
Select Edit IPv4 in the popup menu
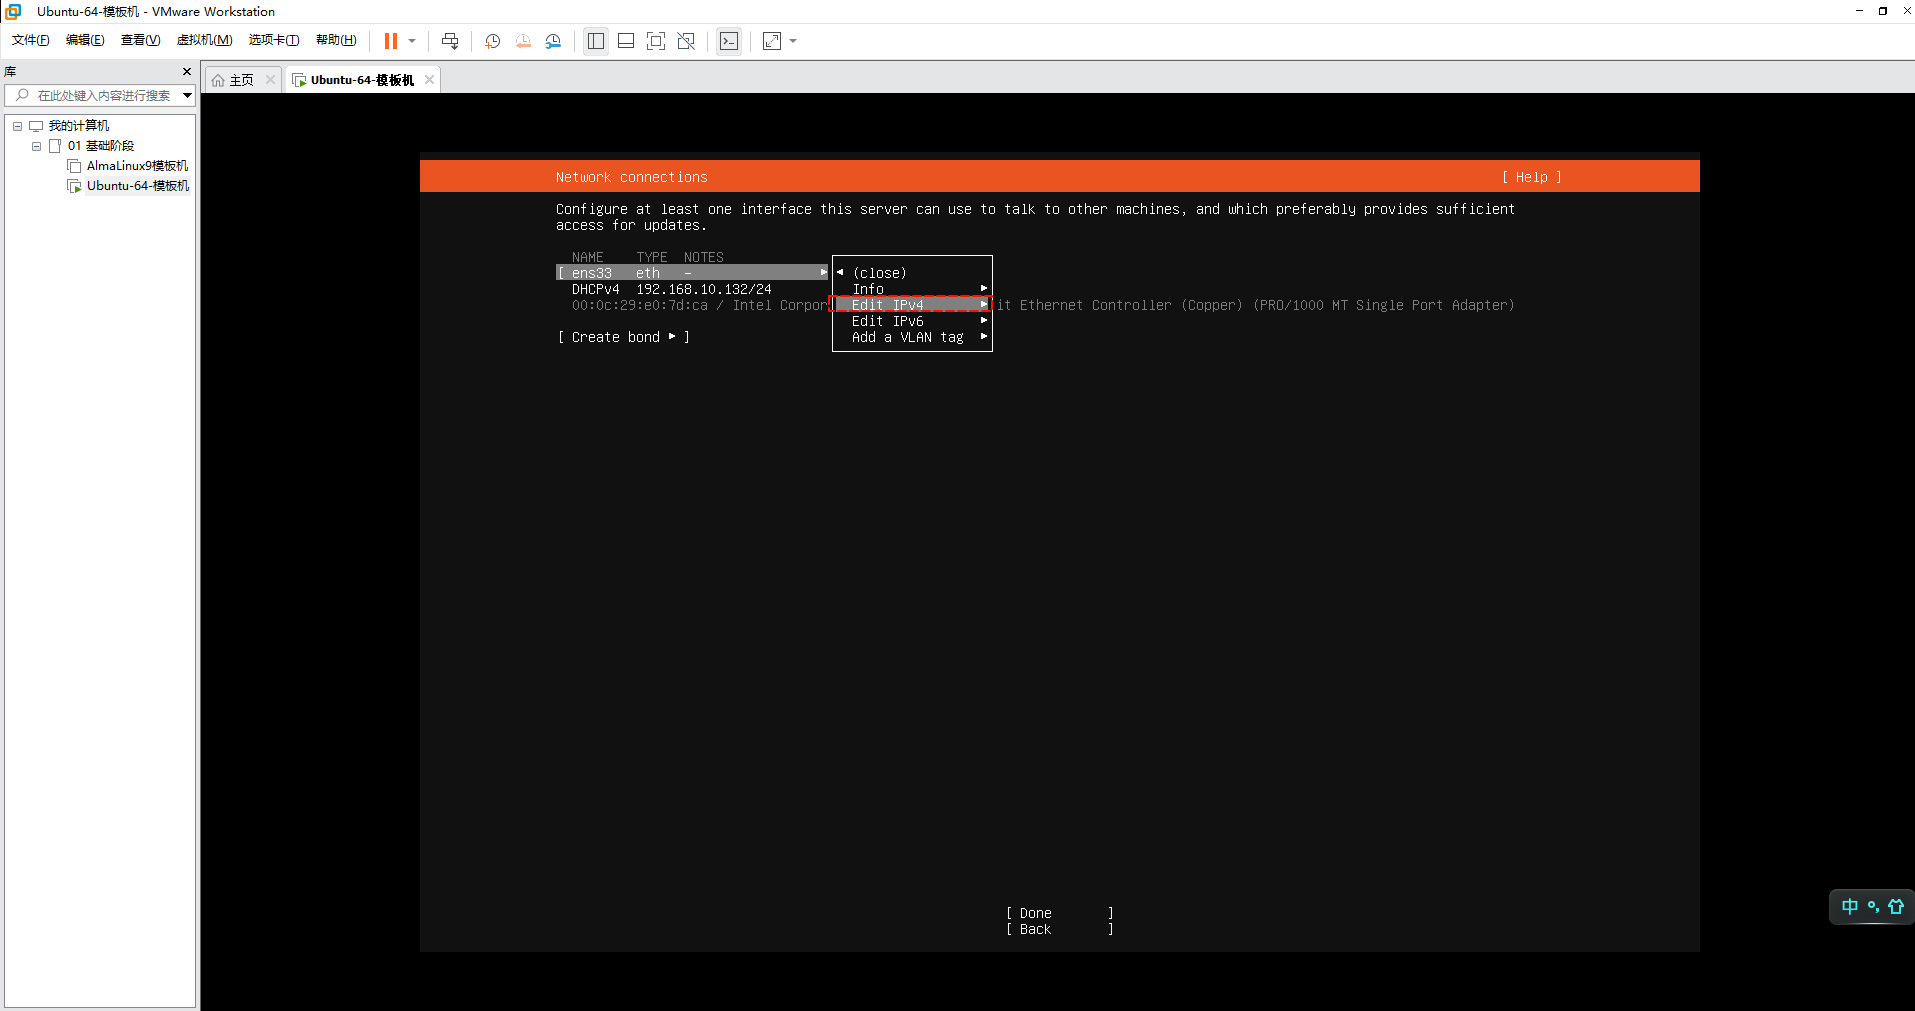(888, 305)
